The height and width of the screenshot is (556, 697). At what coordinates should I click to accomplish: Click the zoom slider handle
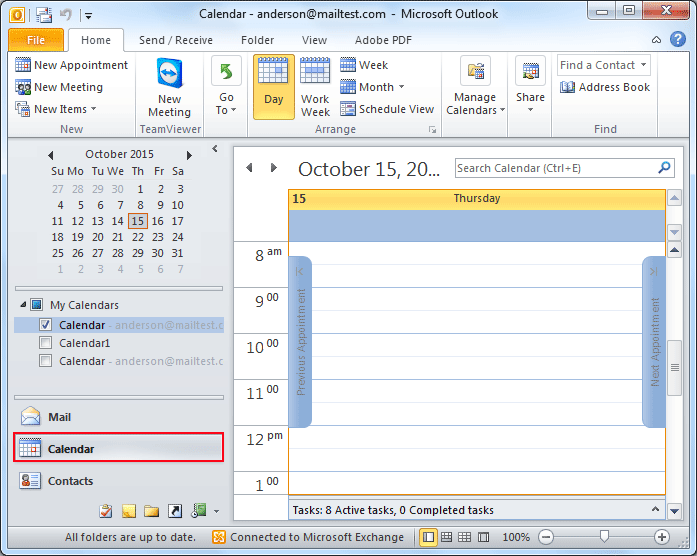coord(604,536)
